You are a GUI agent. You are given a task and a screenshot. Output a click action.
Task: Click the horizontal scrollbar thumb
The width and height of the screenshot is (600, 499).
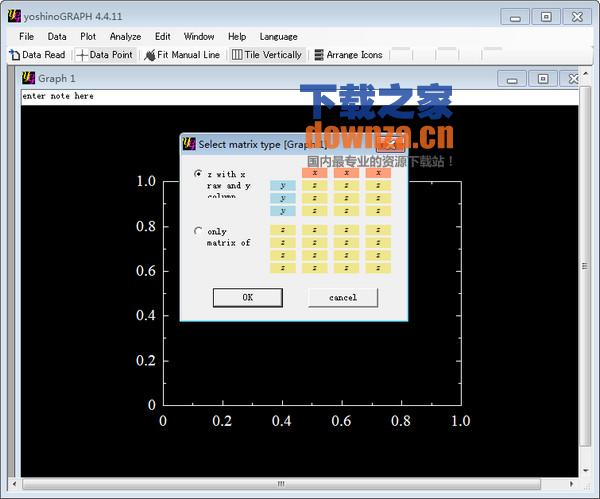[281, 484]
